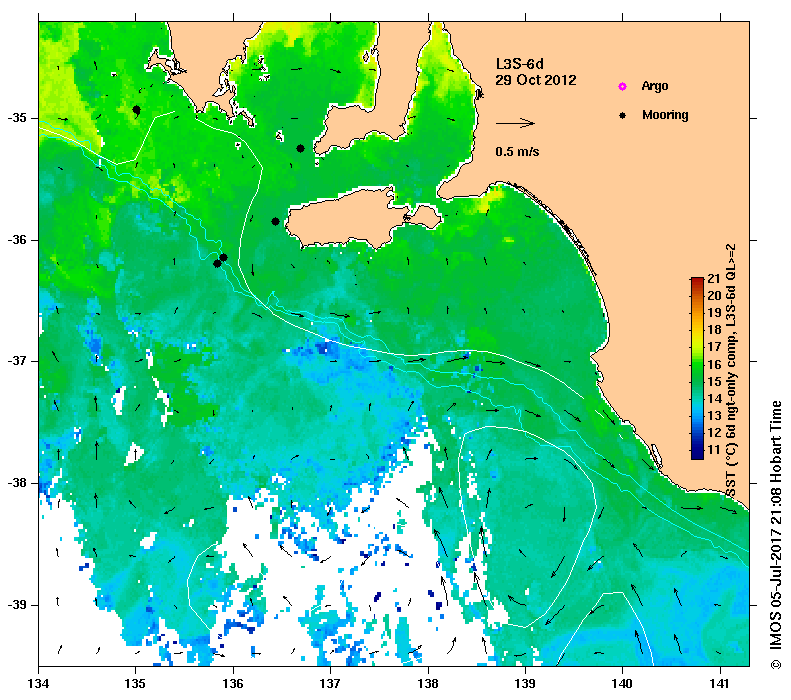Click latitude label '-37'
Viewport: 791px width, 700px height.
click(x=17, y=361)
